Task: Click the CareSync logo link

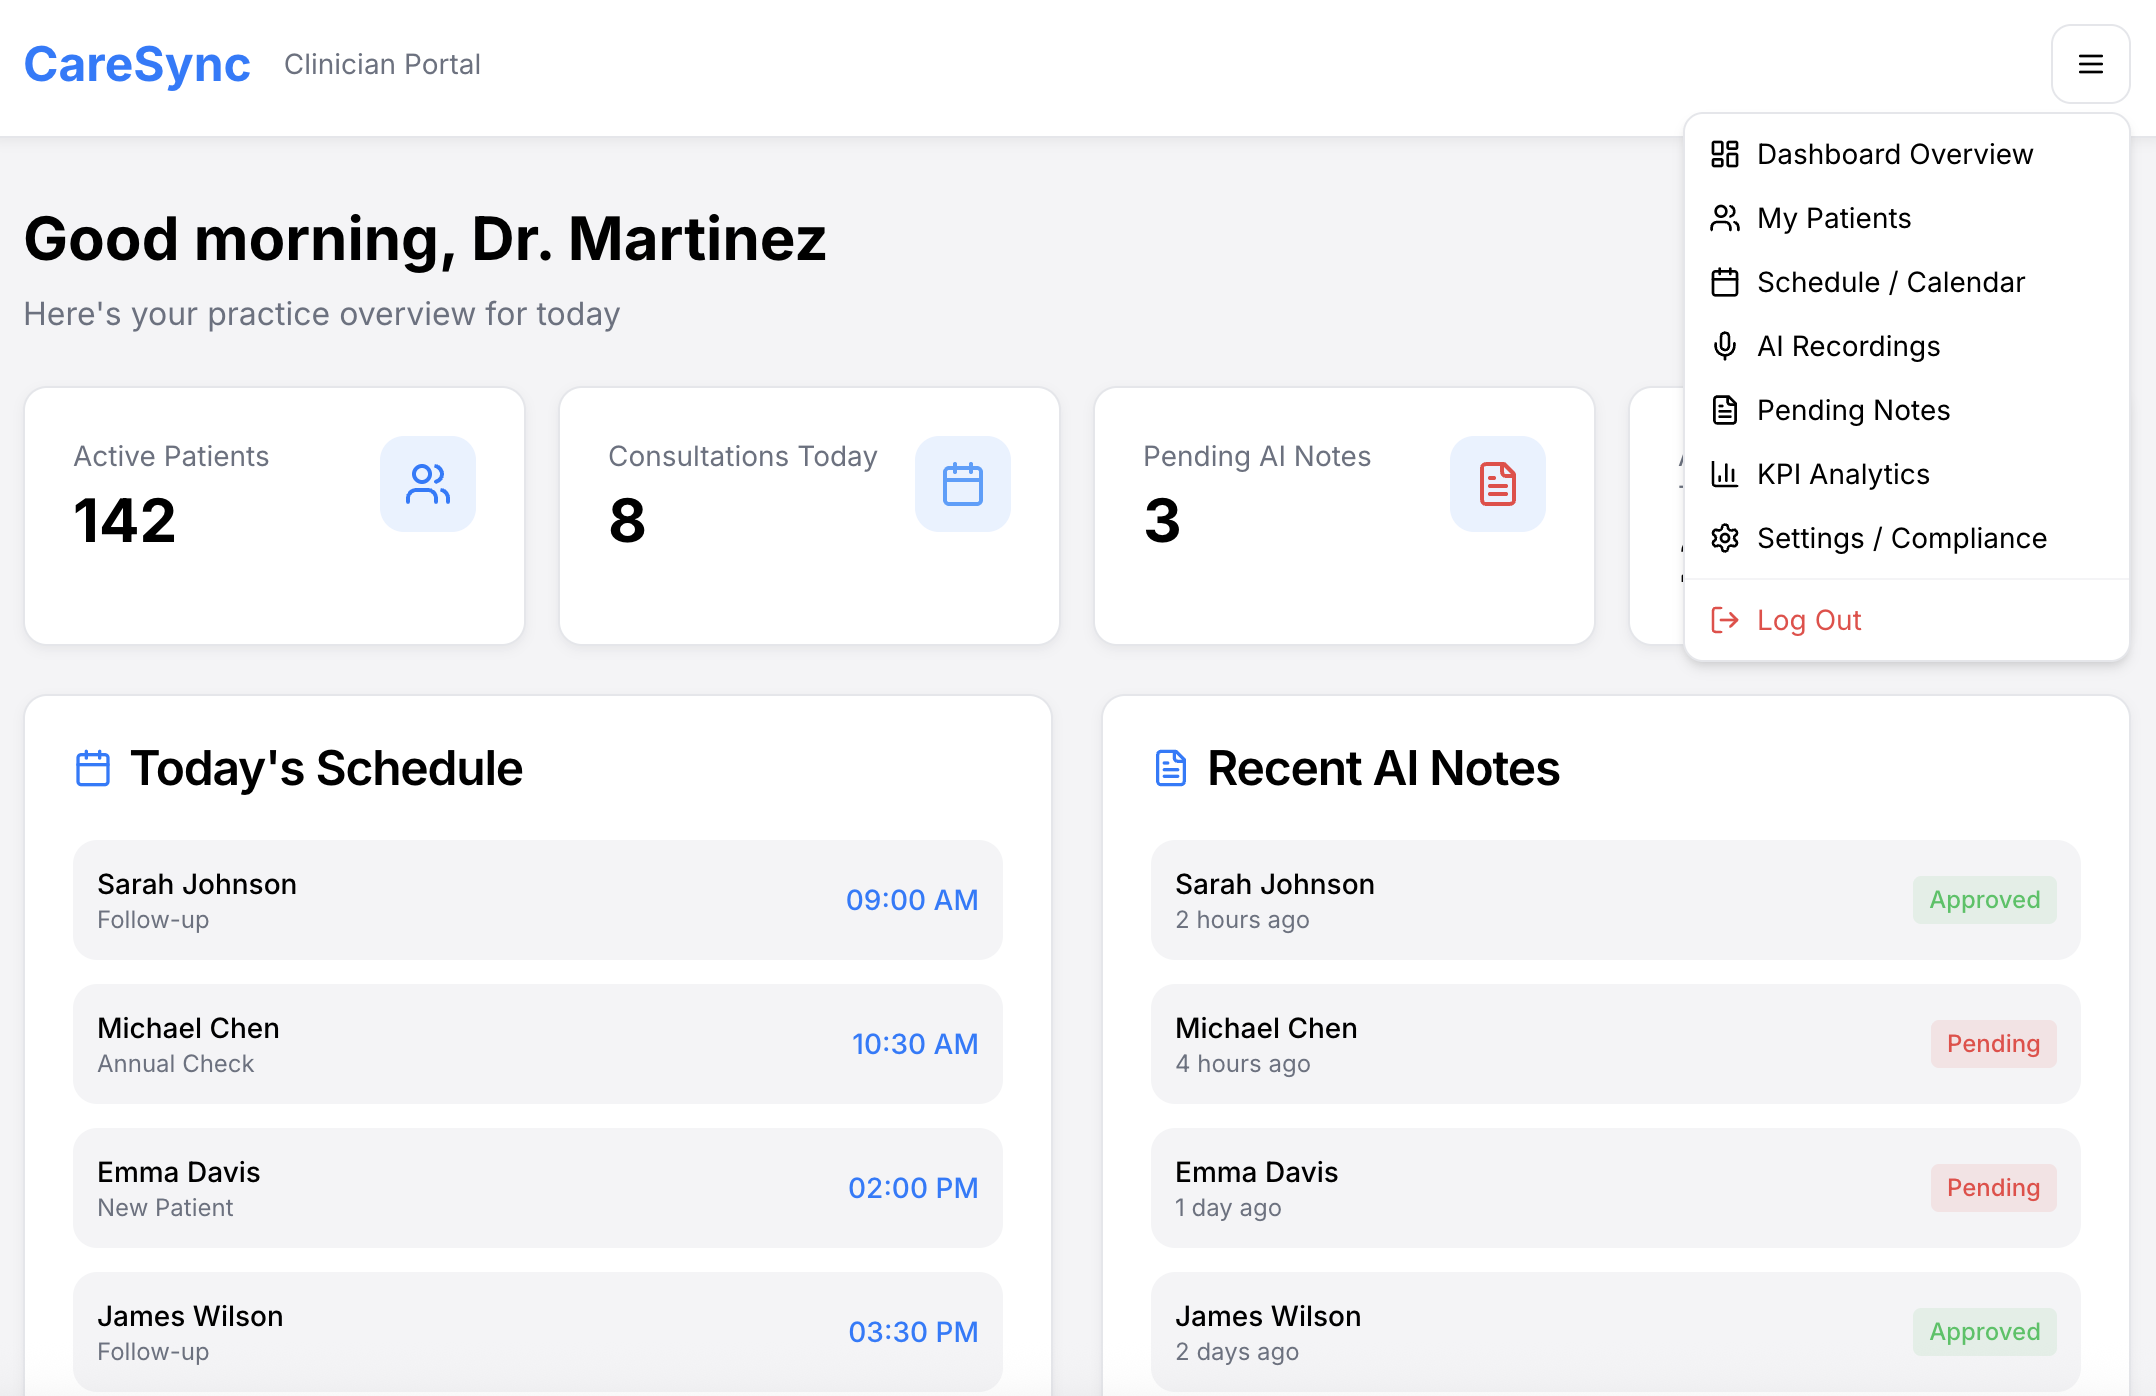Action: point(137,65)
